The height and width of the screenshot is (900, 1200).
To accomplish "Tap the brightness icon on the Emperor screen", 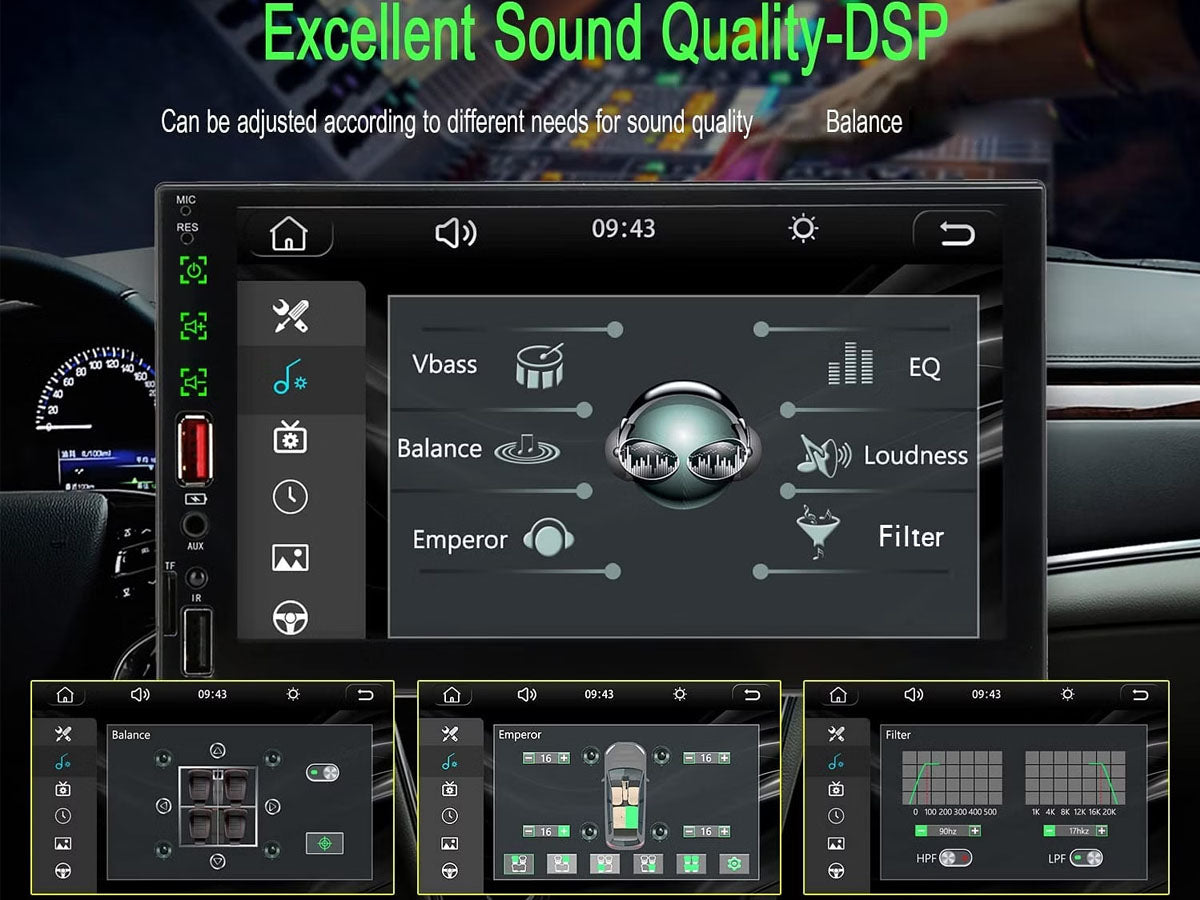I will point(680,694).
